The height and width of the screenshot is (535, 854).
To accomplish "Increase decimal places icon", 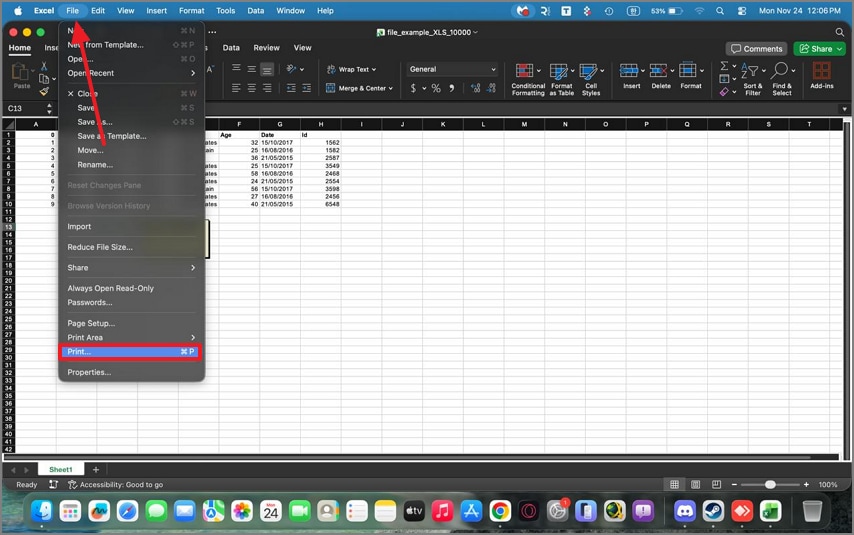I will coord(475,88).
